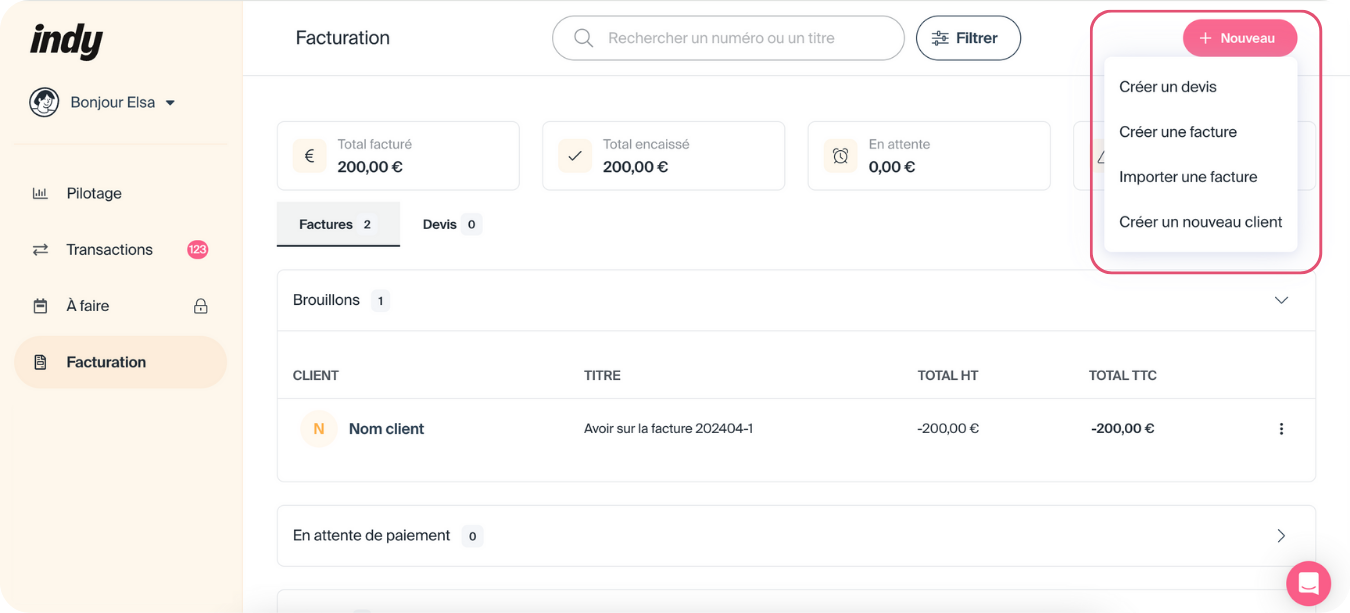Open the Filtrer button

click(x=968, y=38)
